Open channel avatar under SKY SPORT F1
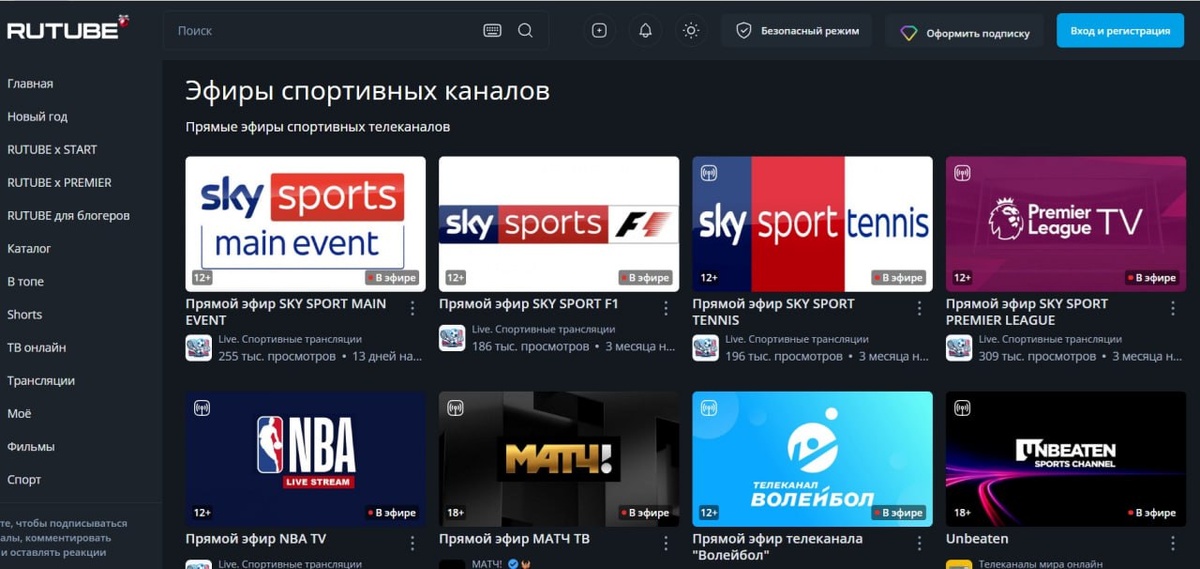This screenshot has height=569, width=1200. click(452, 339)
